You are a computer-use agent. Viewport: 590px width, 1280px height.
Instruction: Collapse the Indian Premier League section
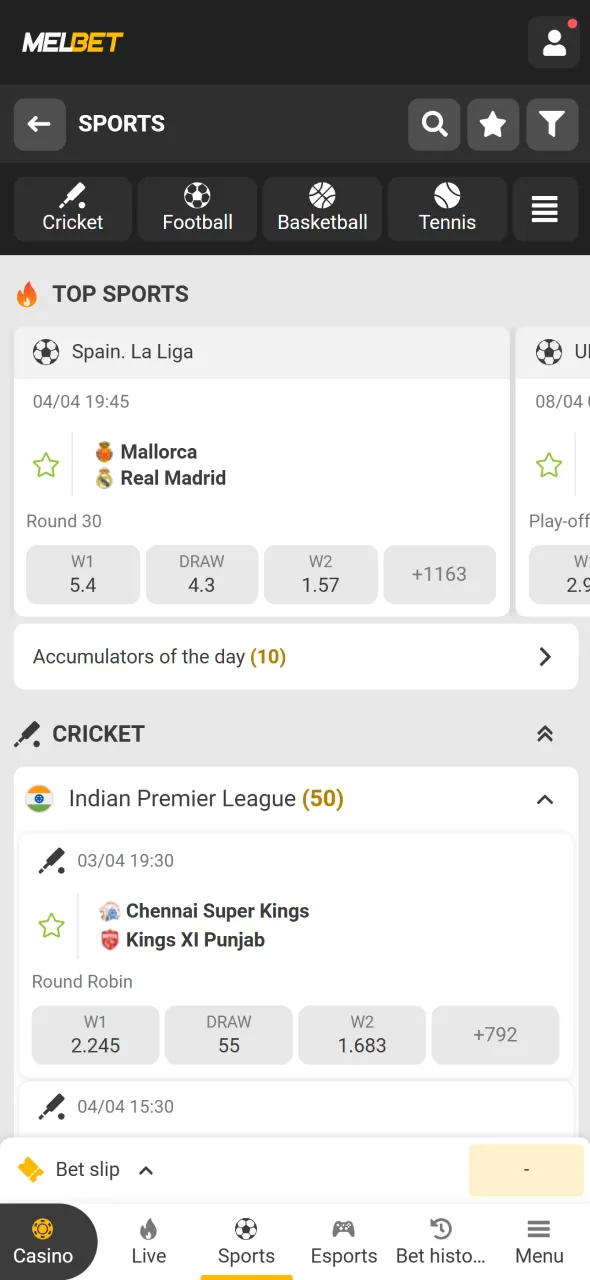pyautogui.click(x=545, y=799)
